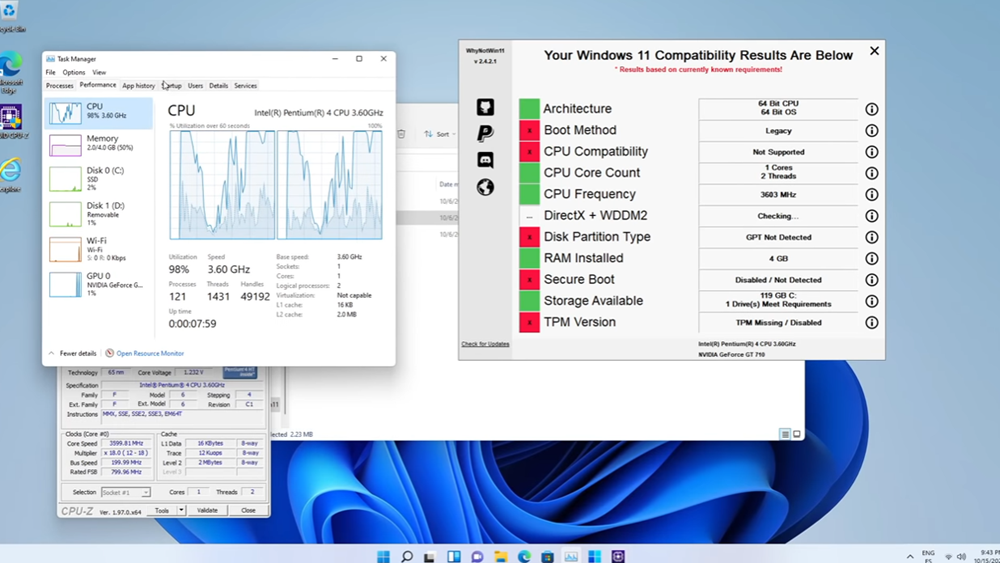Show info for Secure Boot result

pos(871,280)
